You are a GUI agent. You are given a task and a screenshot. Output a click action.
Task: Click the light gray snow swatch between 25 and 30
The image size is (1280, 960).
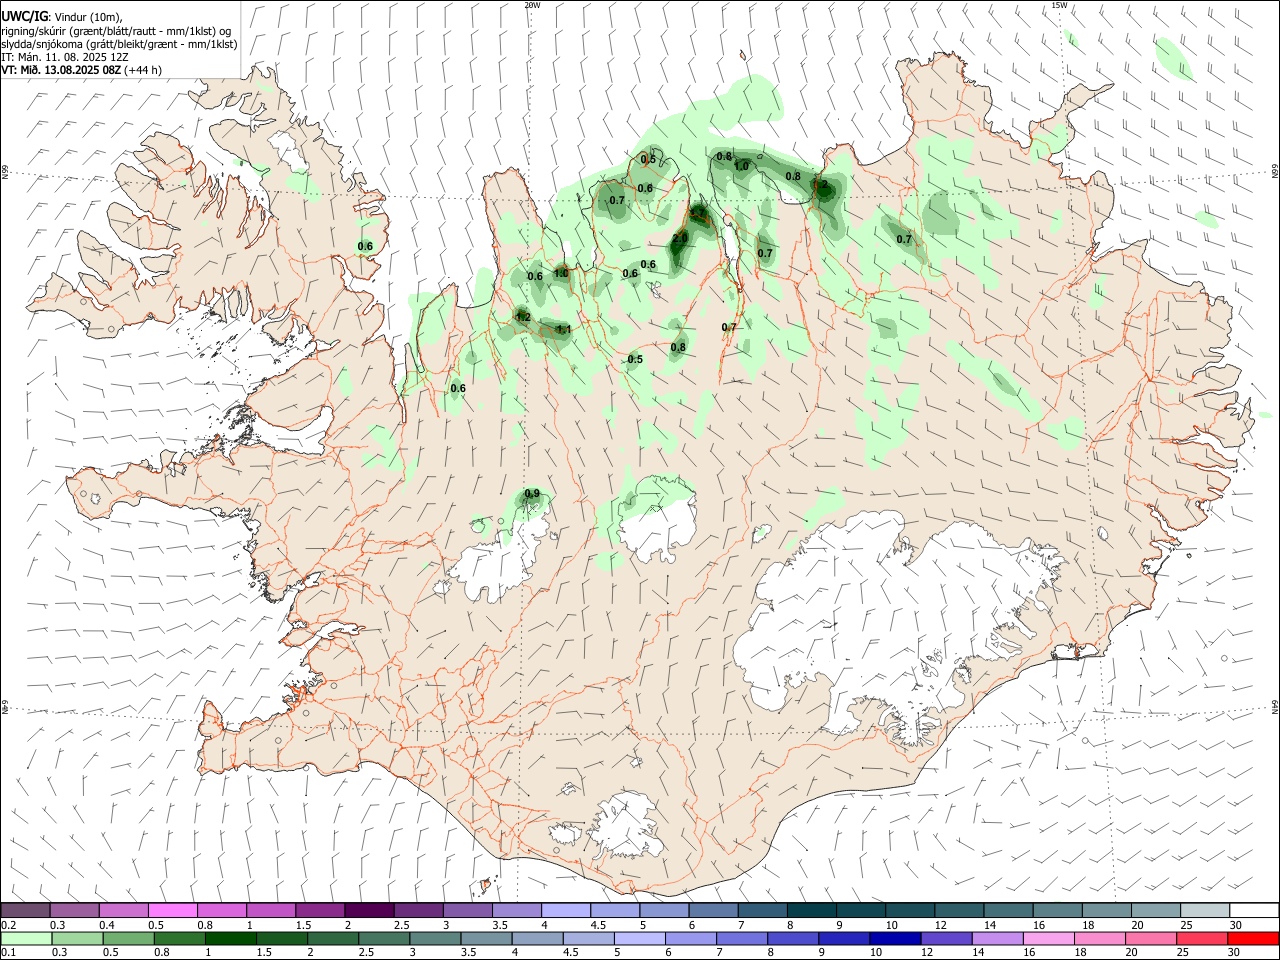pyautogui.click(x=1204, y=910)
